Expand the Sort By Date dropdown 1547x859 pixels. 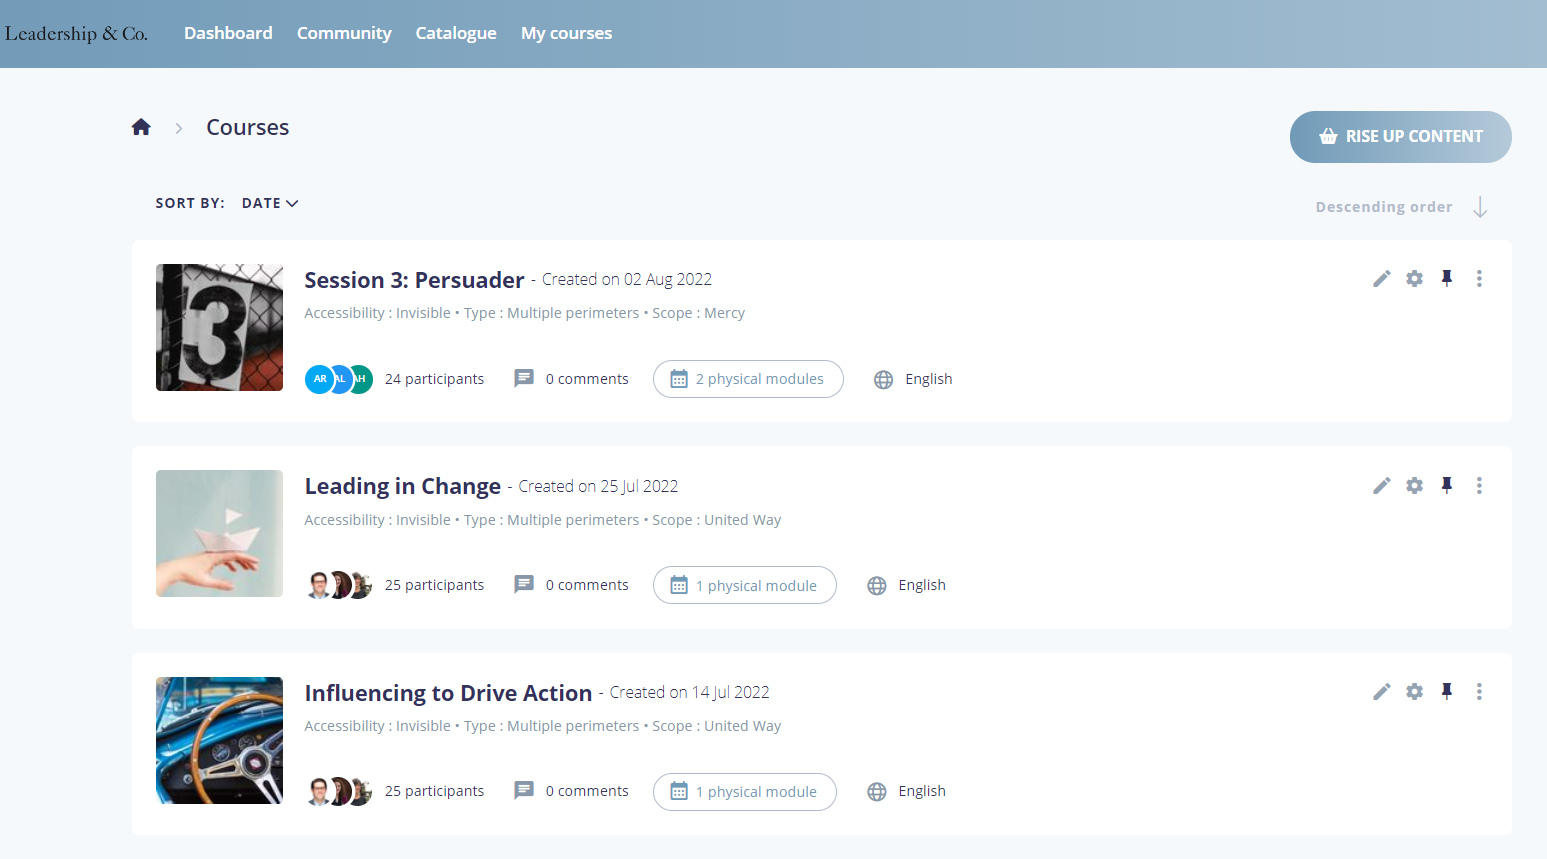click(x=270, y=203)
